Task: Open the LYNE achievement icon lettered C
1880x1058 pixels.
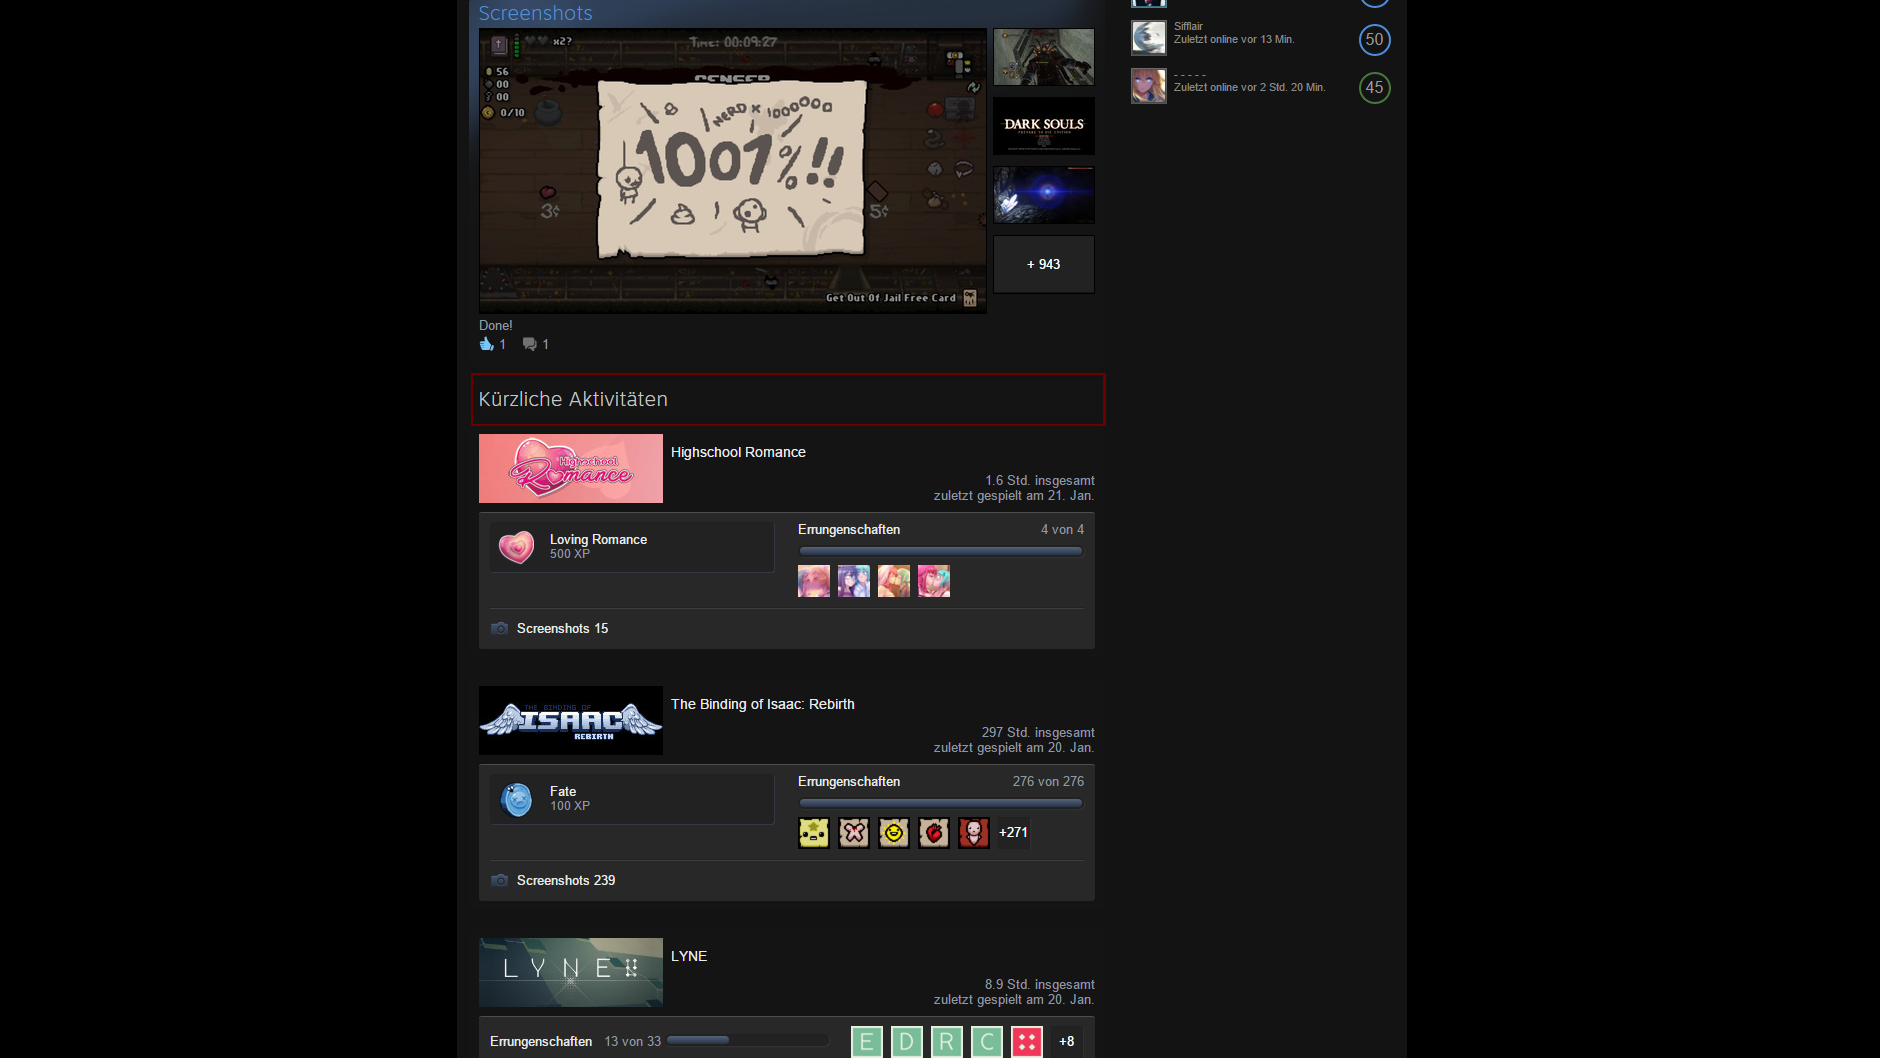Action: [987, 1042]
